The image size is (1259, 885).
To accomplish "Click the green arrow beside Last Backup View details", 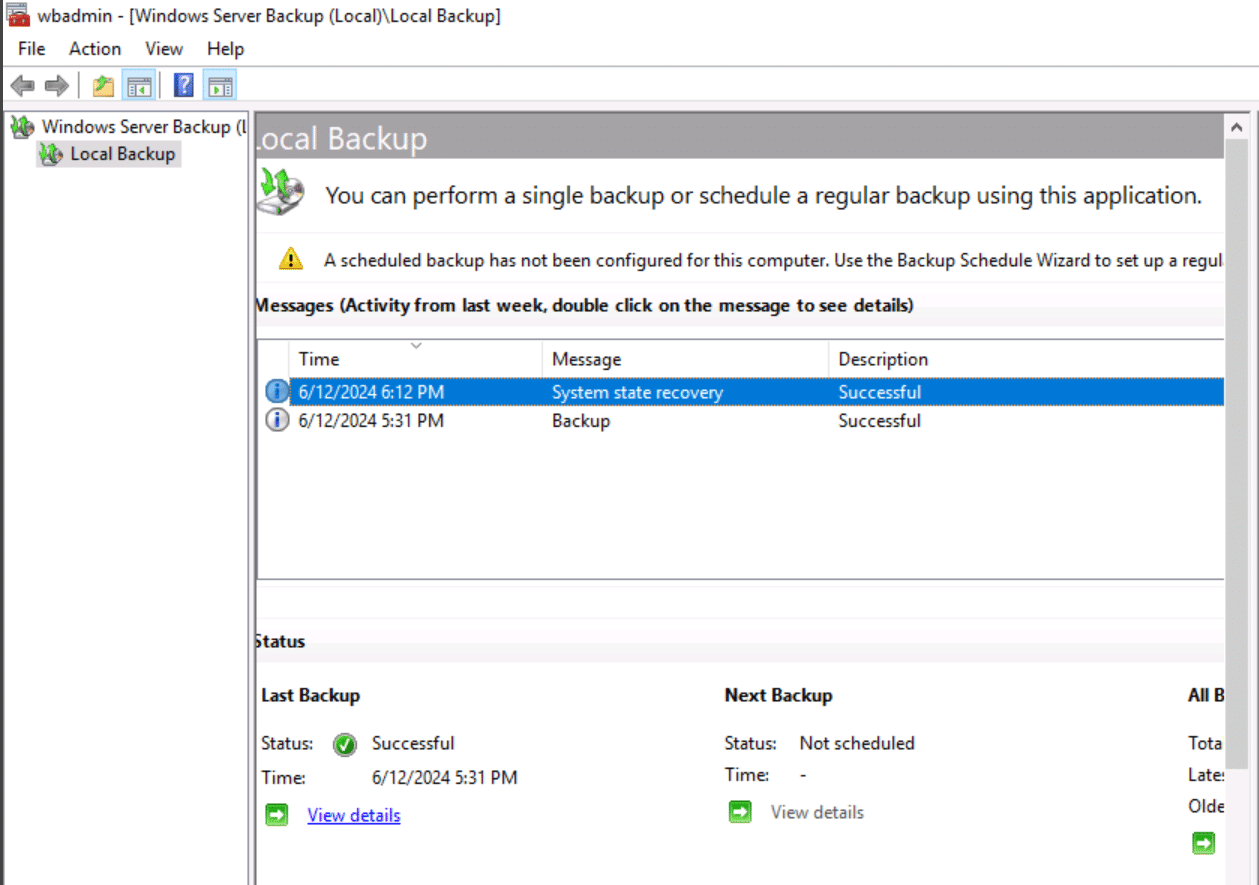I will point(277,815).
